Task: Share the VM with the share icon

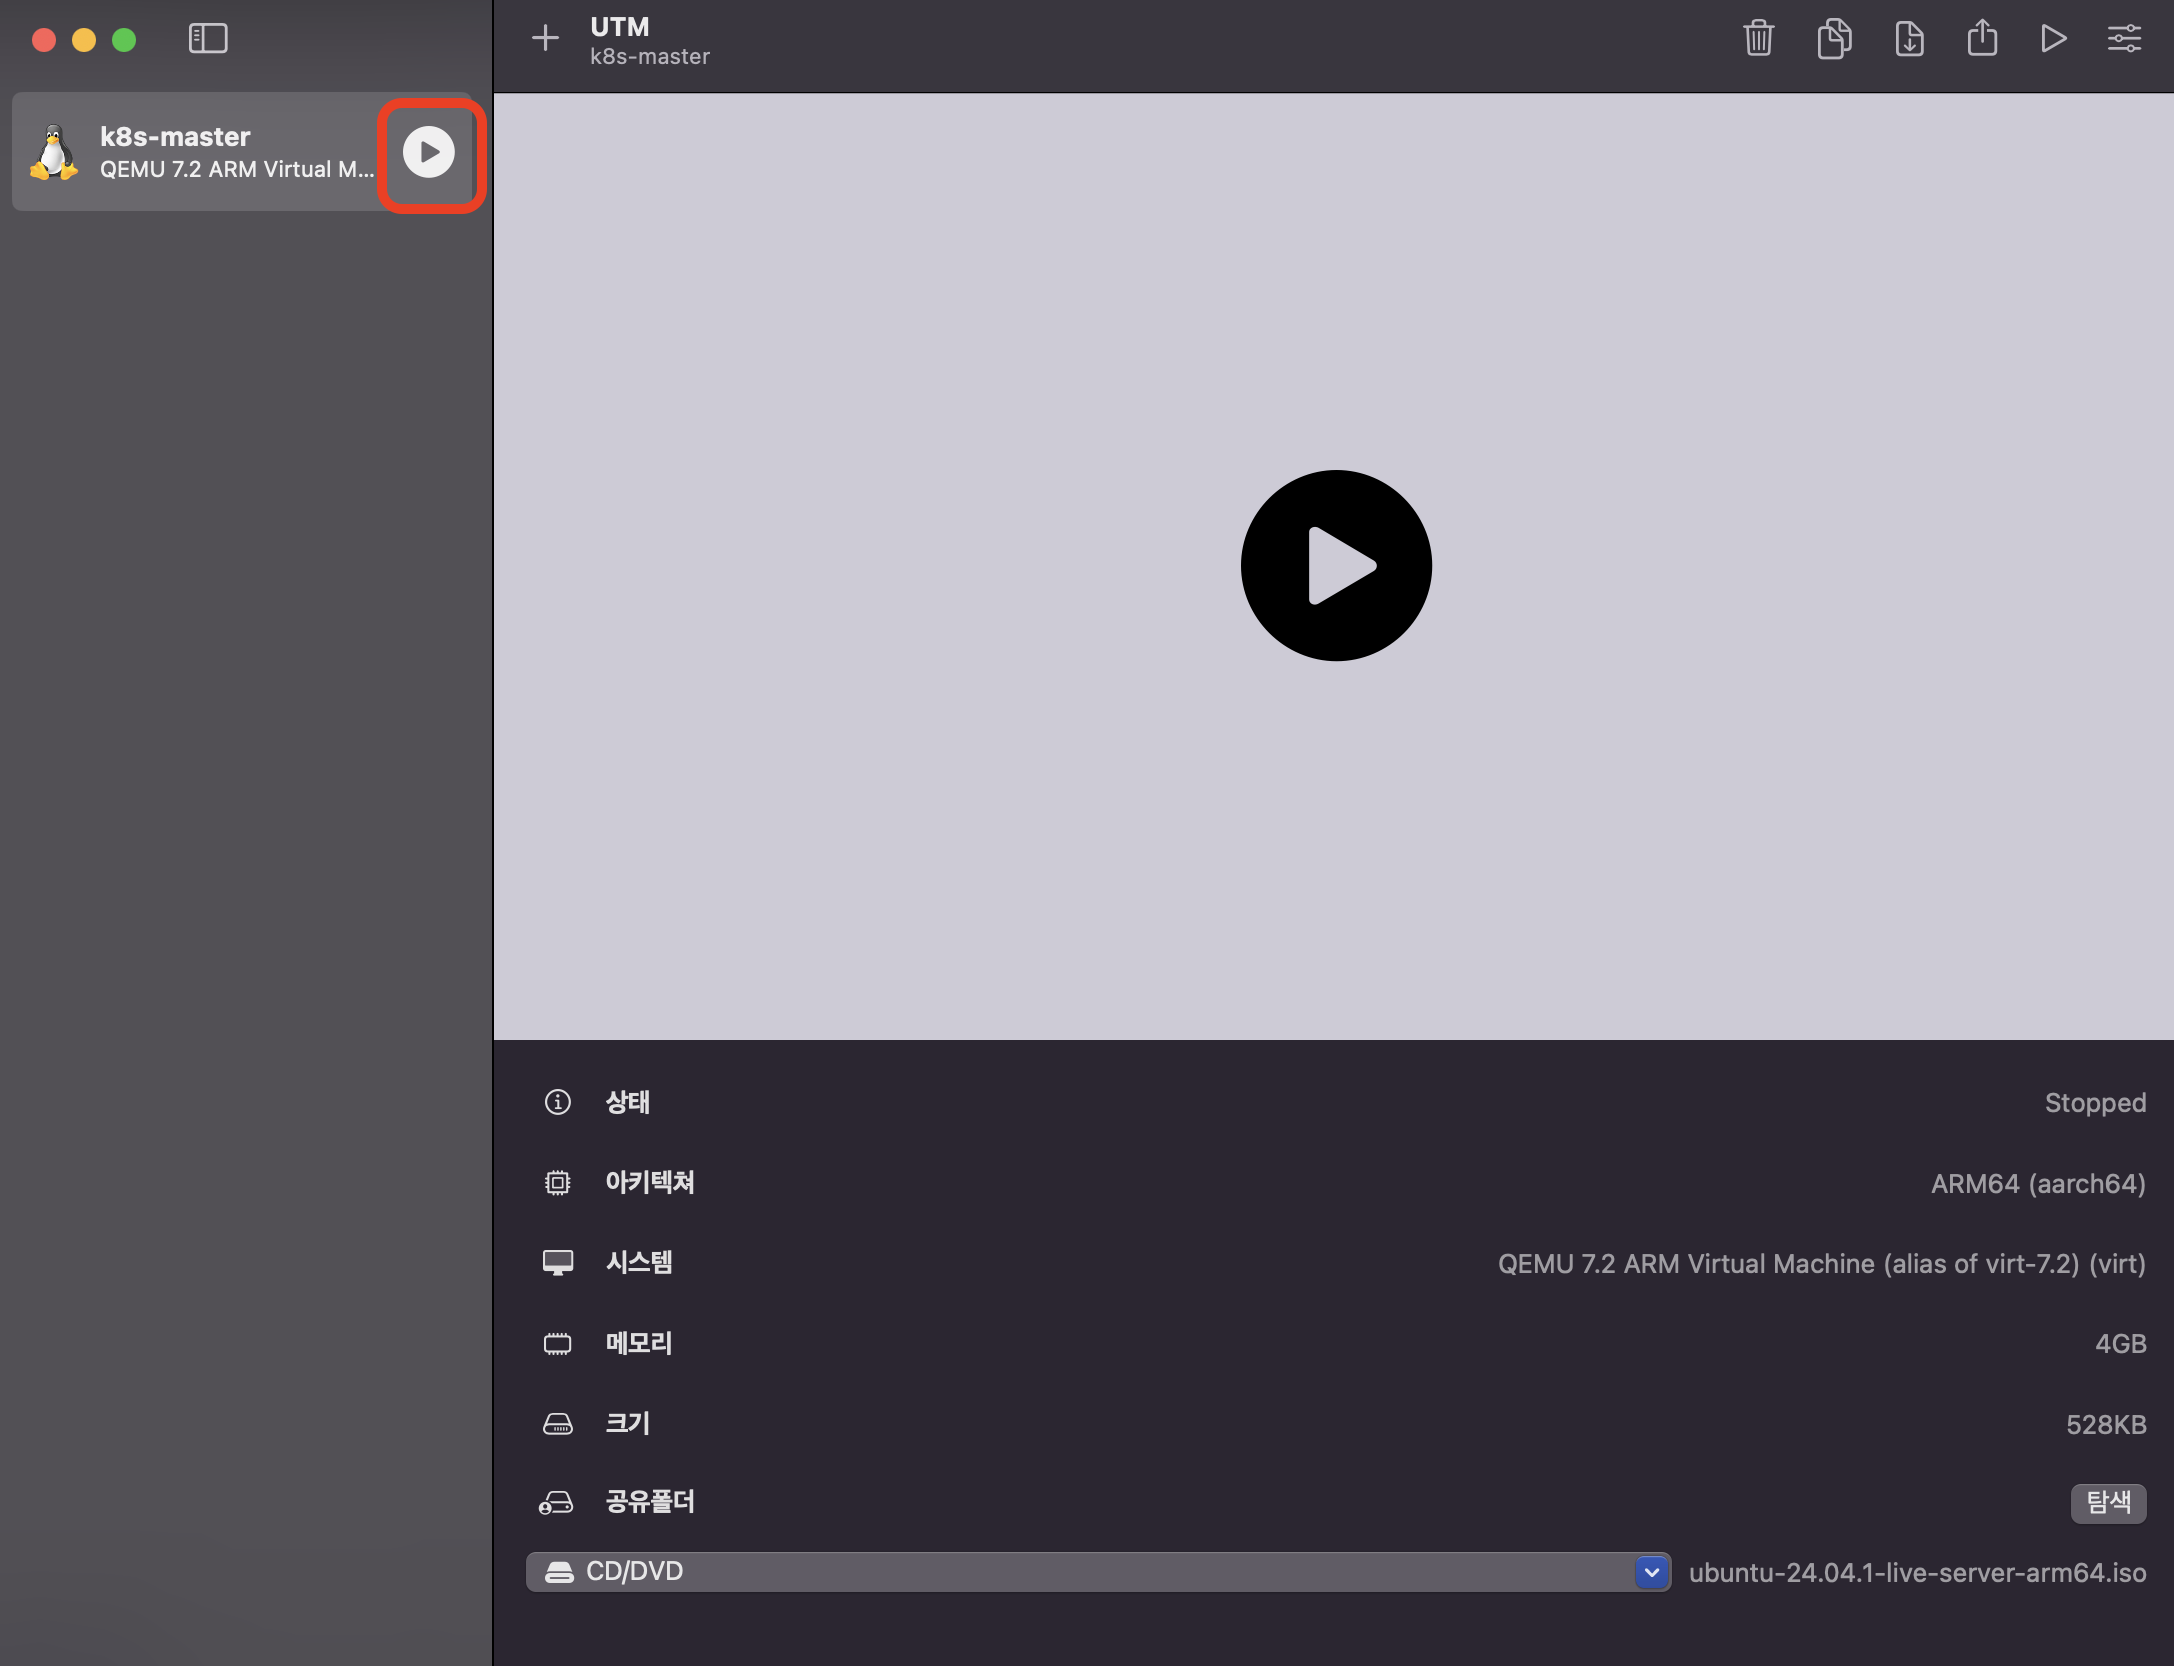Action: pos(1982,39)
